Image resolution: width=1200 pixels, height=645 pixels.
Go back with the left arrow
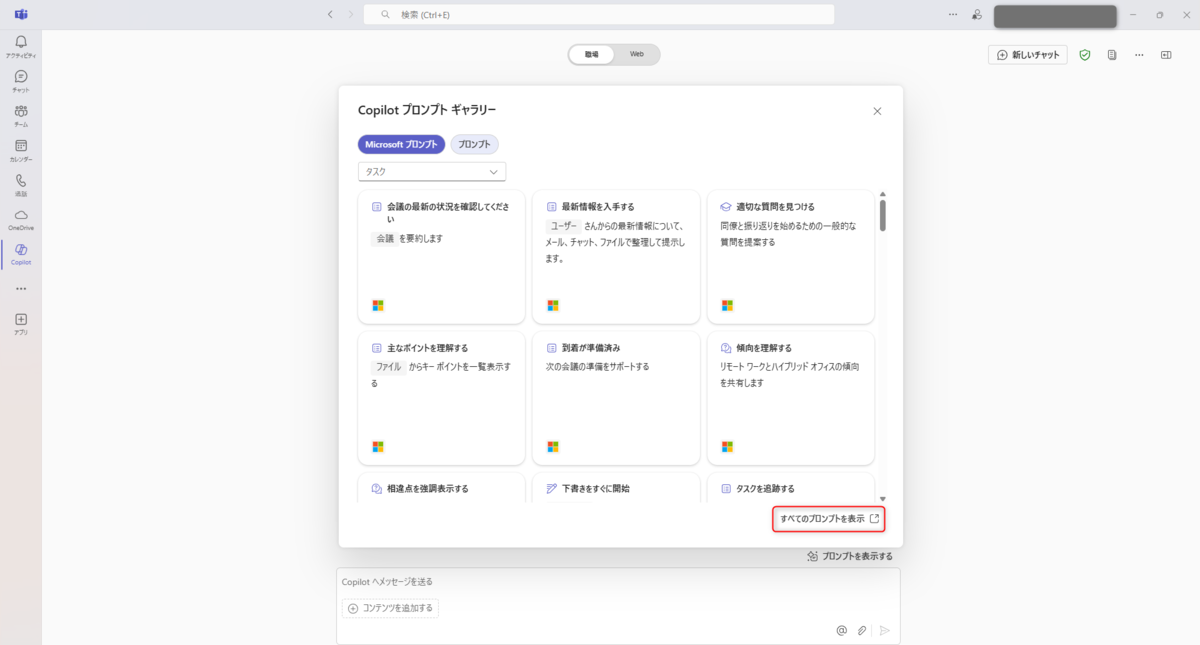click(x=330, y=14)
